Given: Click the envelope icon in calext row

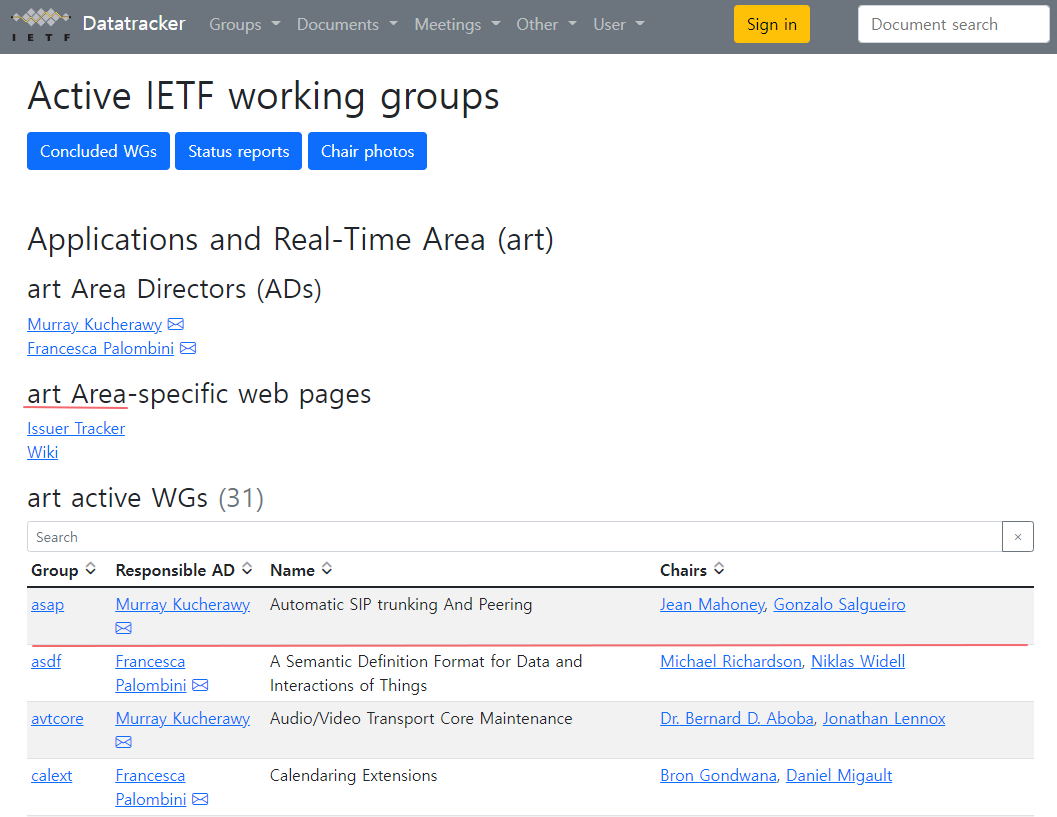Looking at the screenshot, I should tap(200, 799).
